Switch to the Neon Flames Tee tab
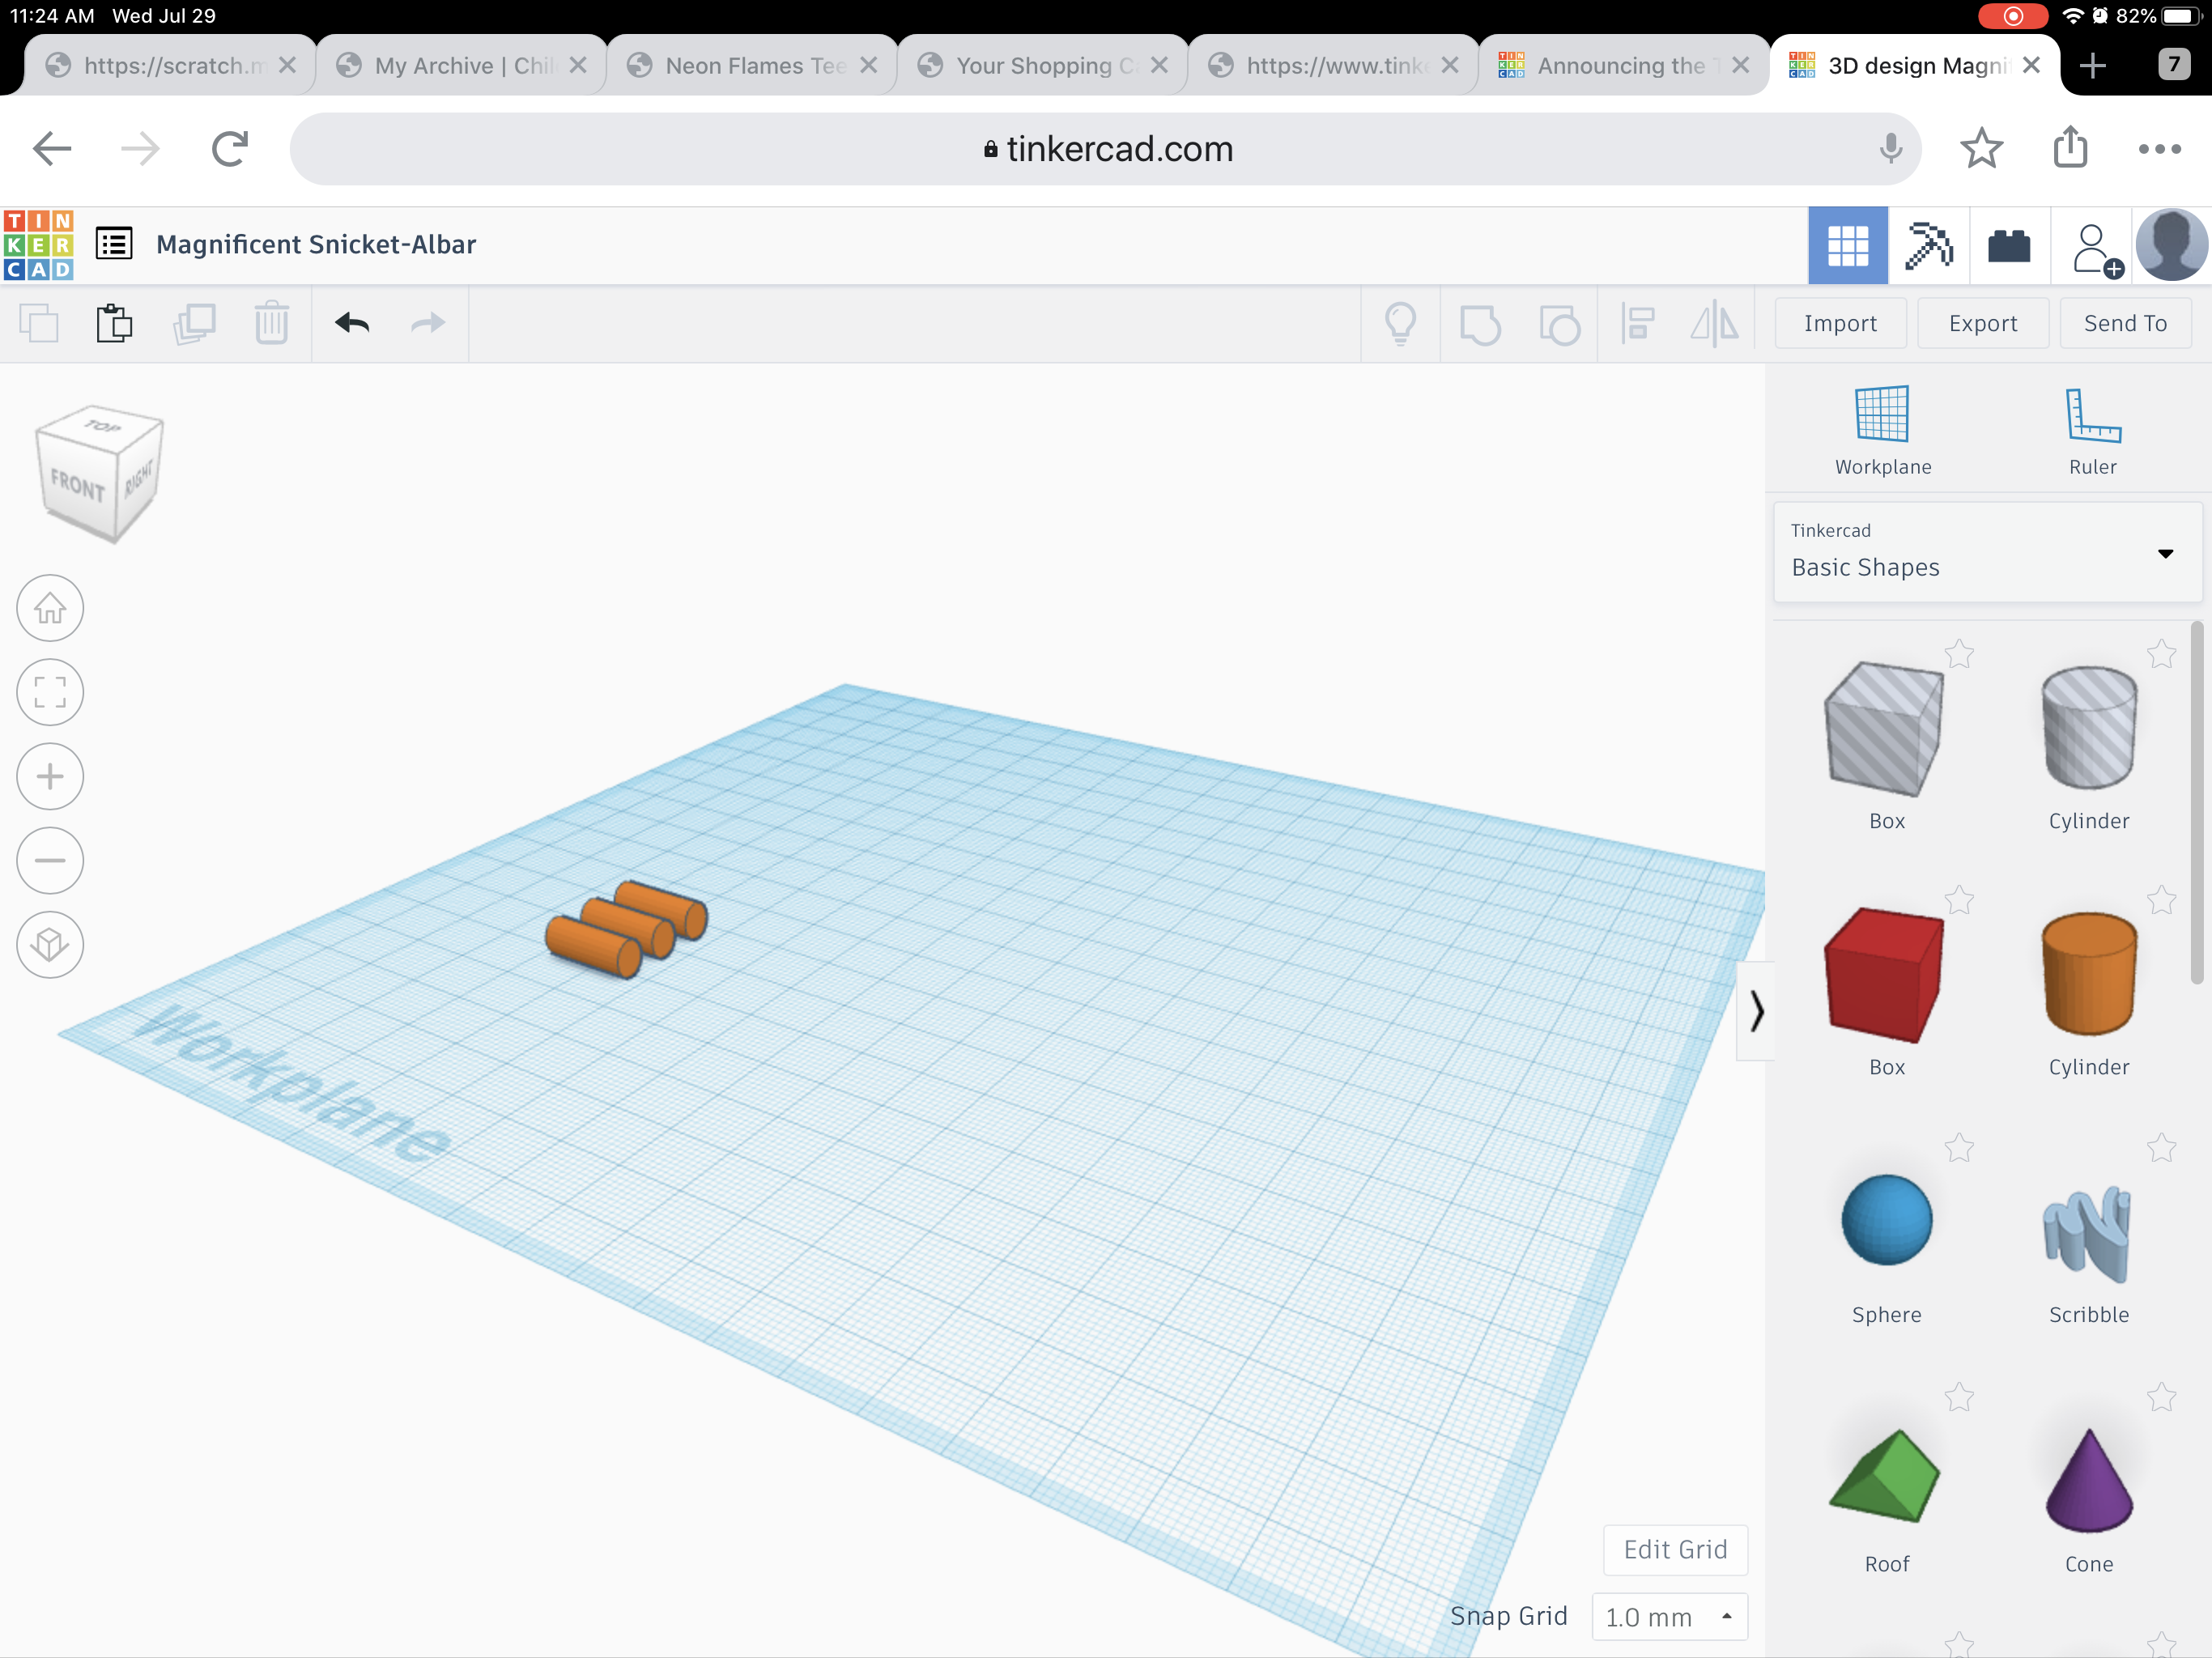The image size is (2212, 1658). click(752, 65)
